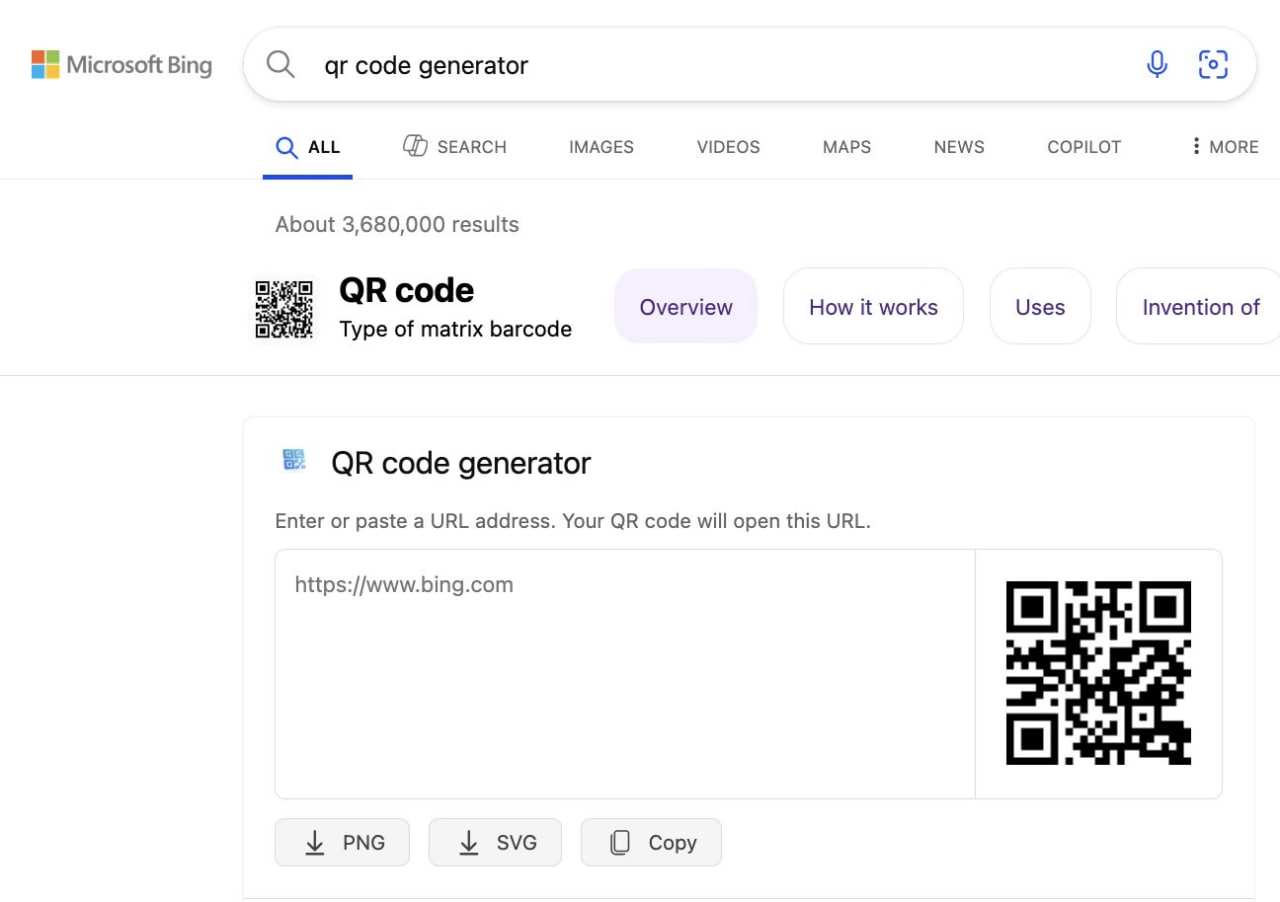Screen dimensions: 1280x902
Task: Open the IMAGES tab
Action: [x=601, y=147]
